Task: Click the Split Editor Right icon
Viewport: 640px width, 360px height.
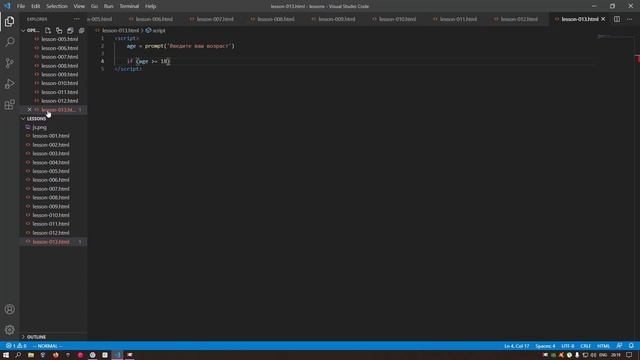Action: (617, 19)
